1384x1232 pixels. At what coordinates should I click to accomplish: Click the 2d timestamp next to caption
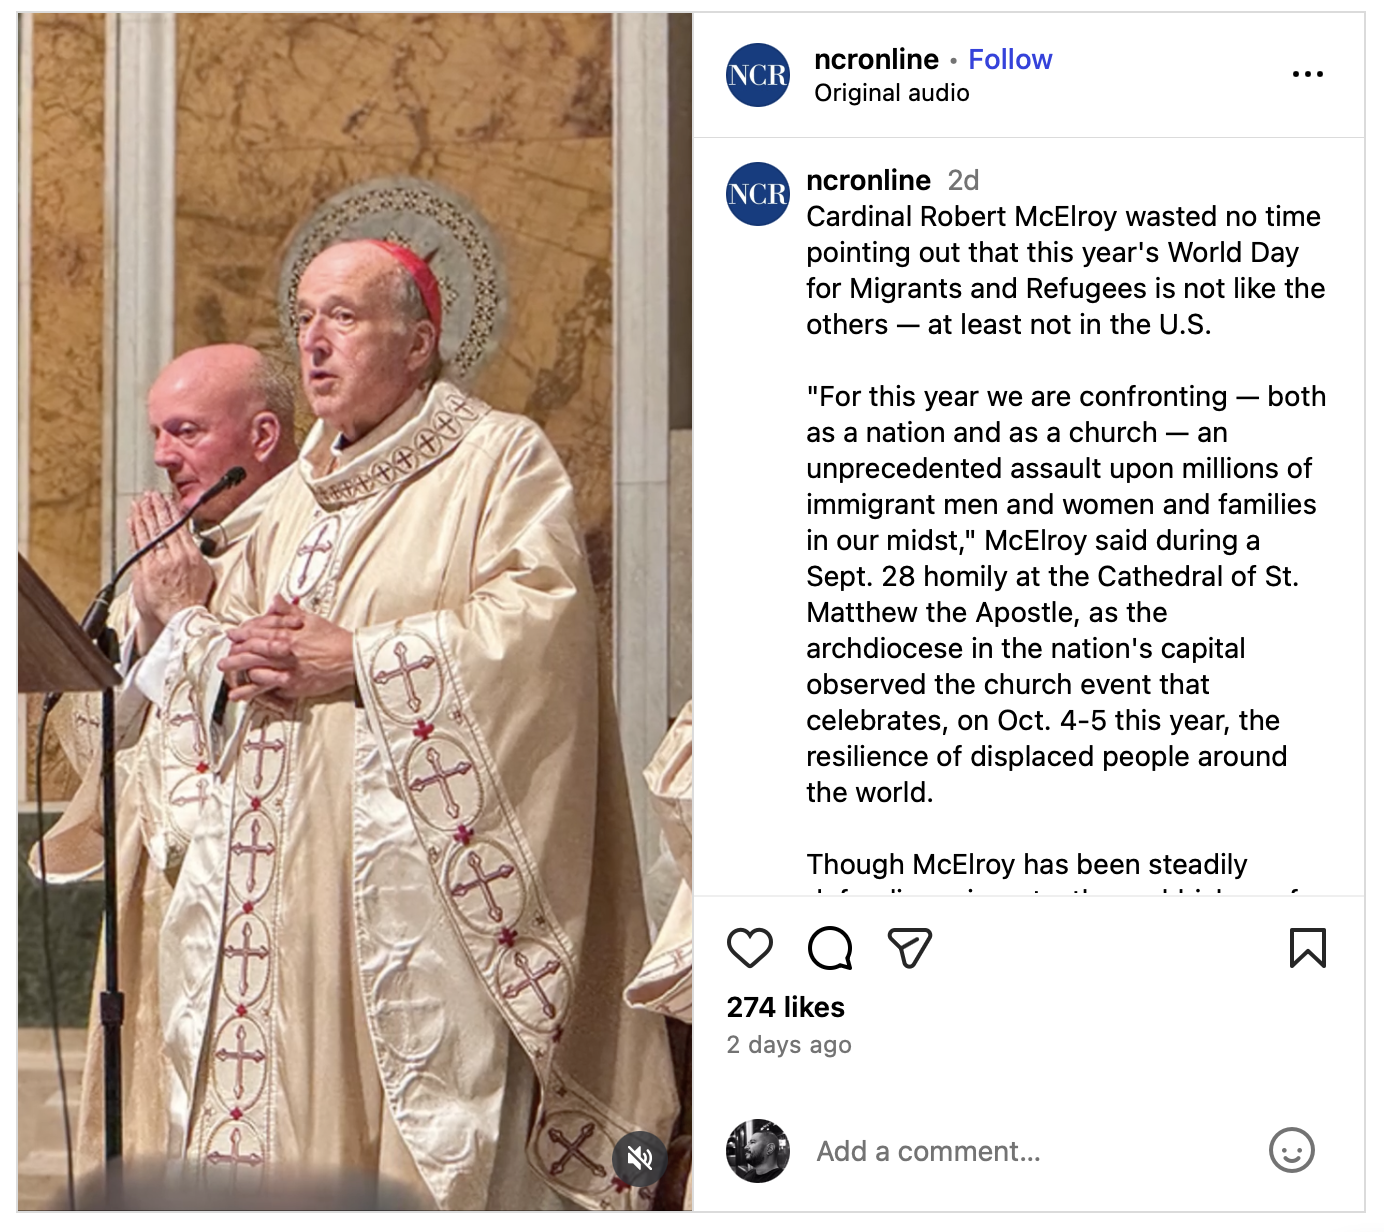point(964,180)
